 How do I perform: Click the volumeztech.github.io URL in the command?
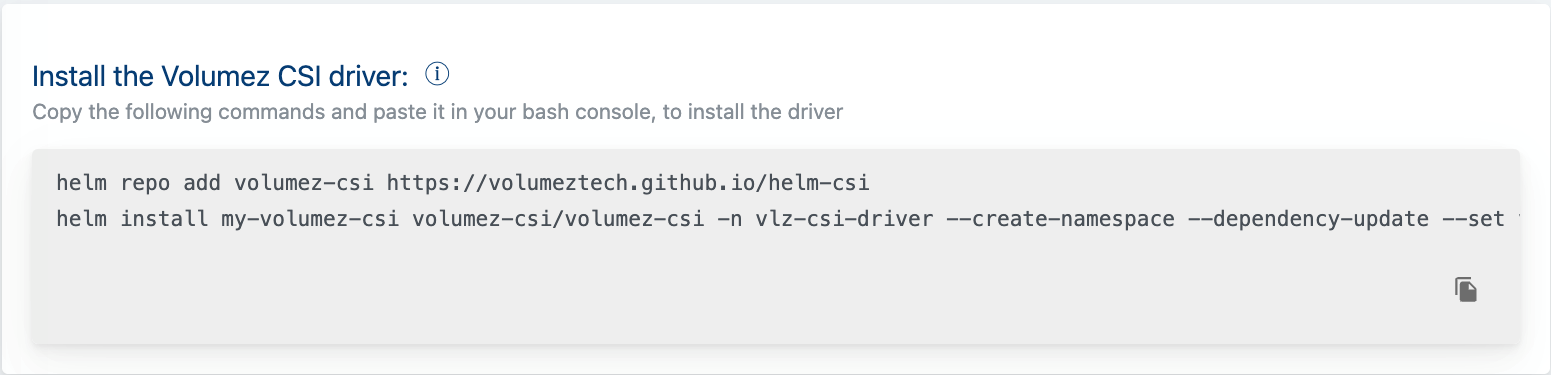(629, 183)
